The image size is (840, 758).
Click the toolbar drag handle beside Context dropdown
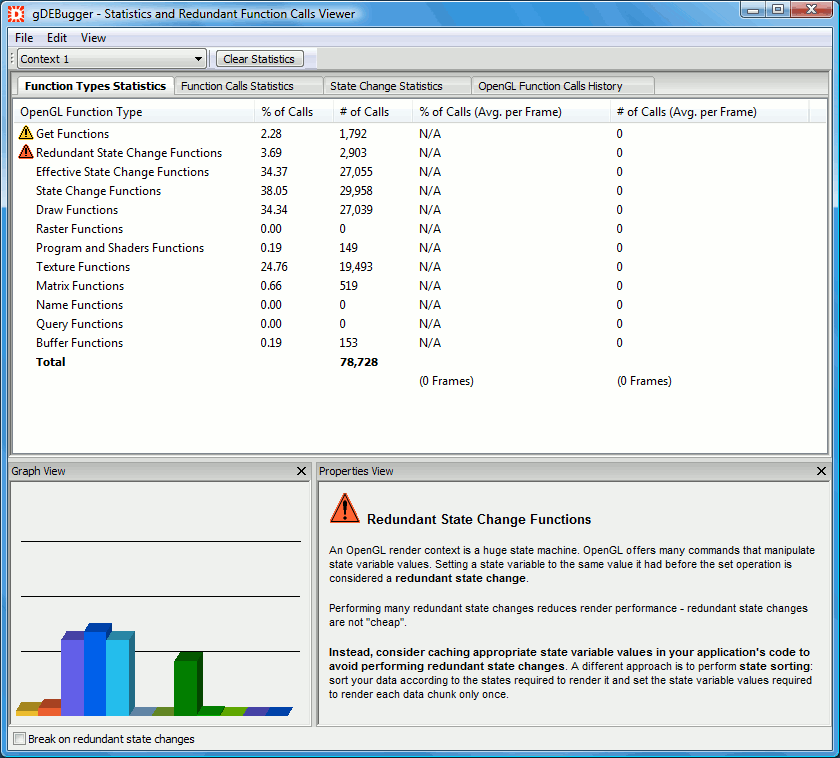pos(13,59)
